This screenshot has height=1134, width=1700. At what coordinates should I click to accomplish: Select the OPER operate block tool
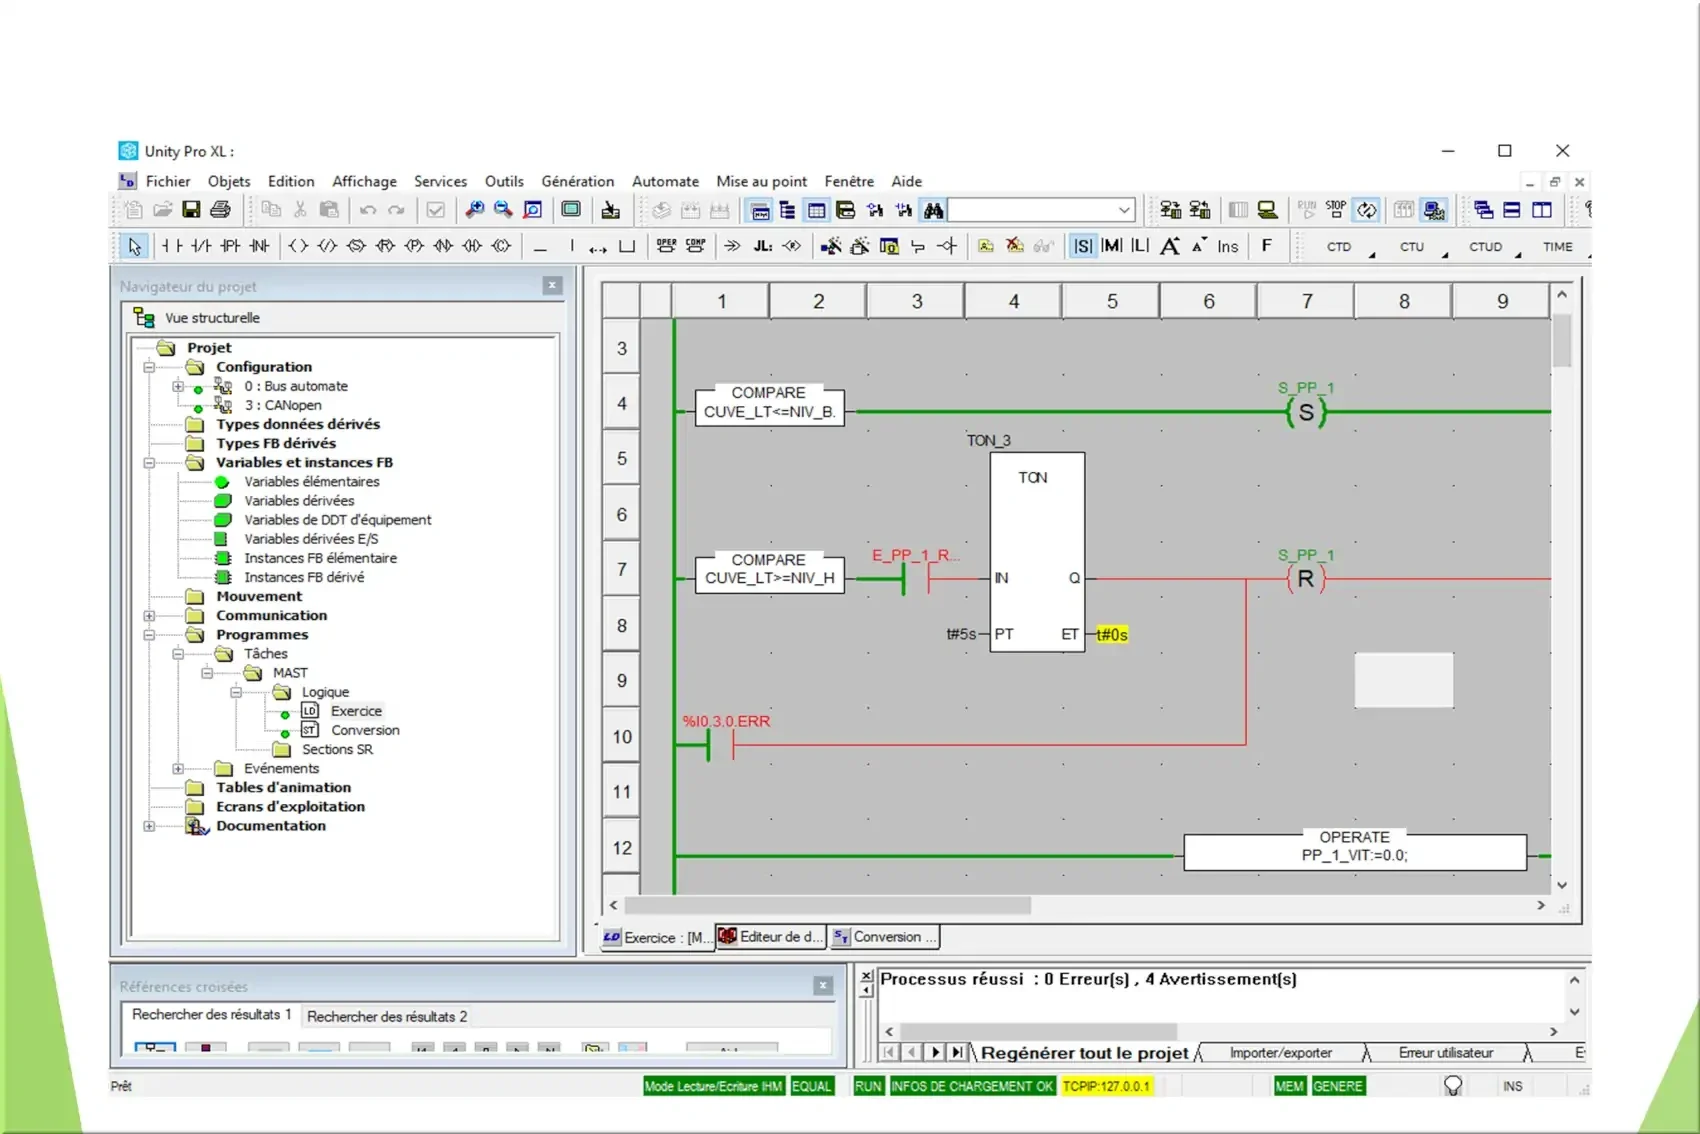[x=666, y=246]
